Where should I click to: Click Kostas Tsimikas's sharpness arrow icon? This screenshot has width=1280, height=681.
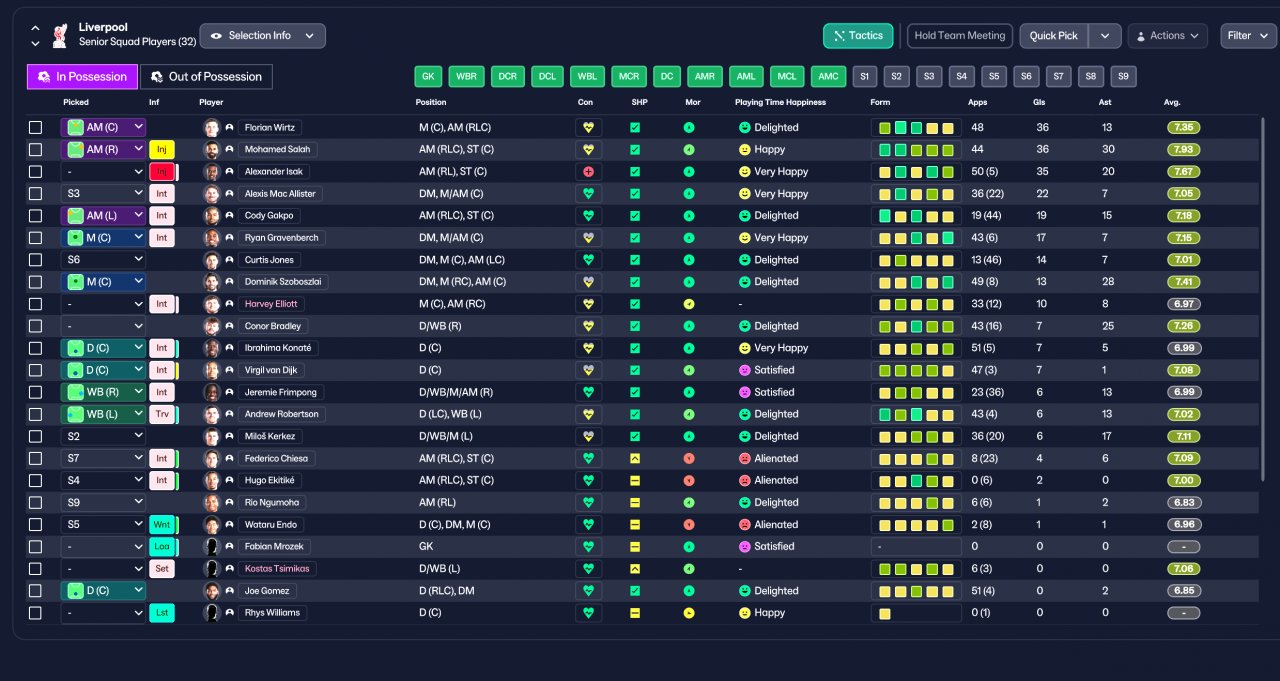pos(634,569)
